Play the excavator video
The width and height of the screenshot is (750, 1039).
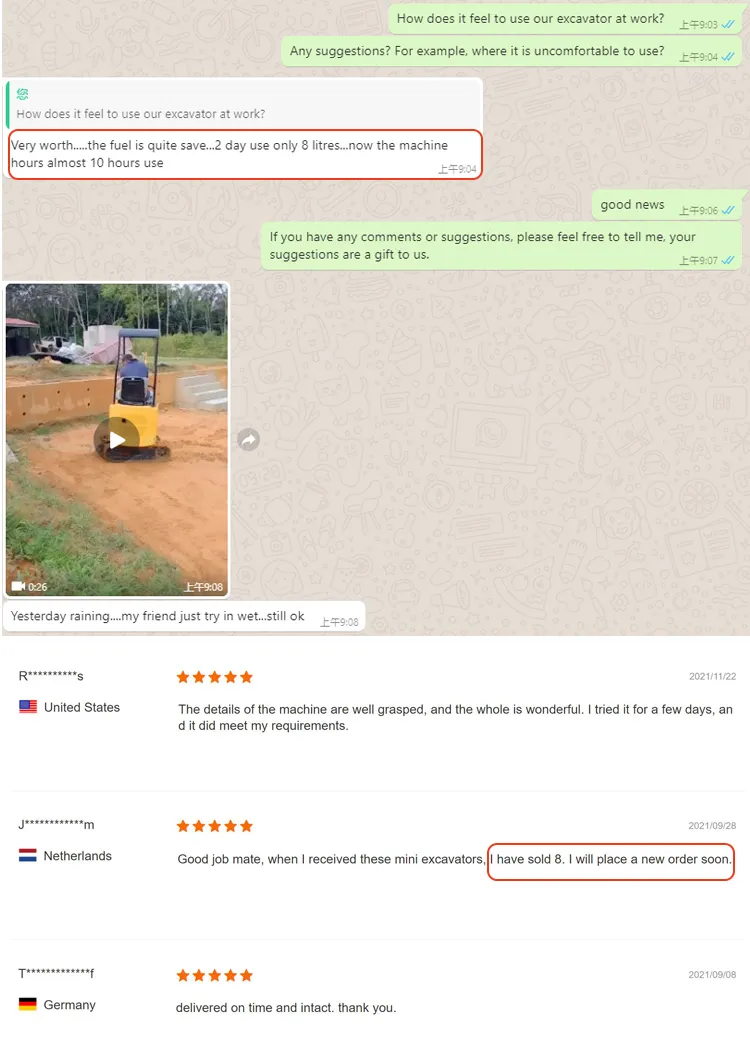point(117,439)
